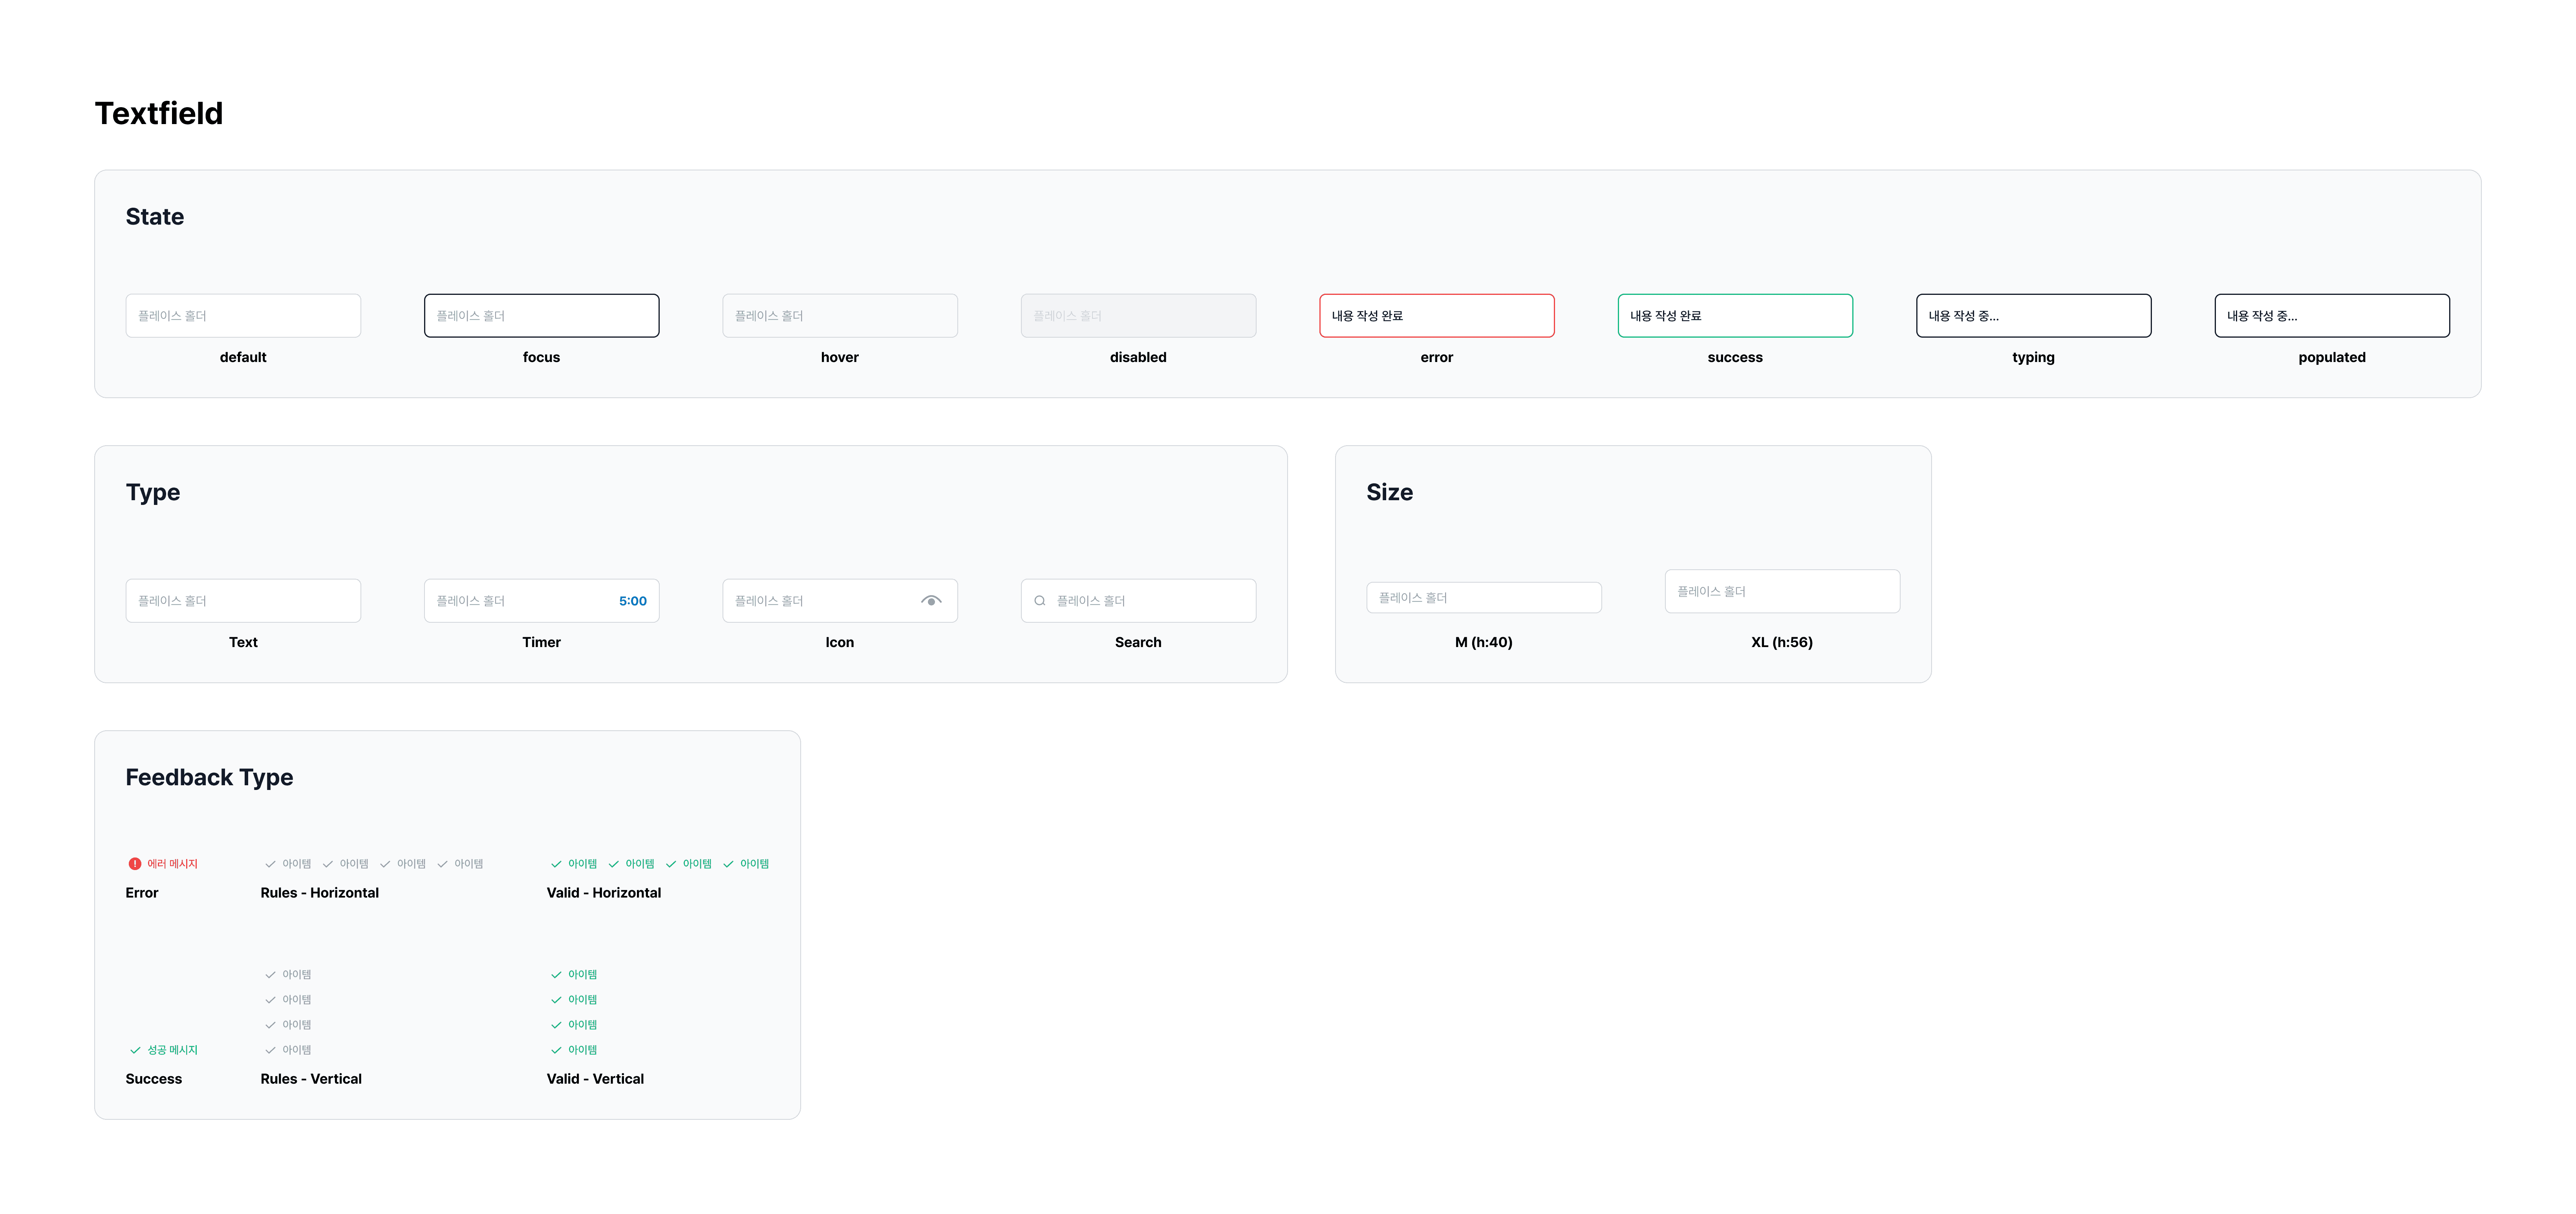Click the hover state textfield

tap(839, 316)
